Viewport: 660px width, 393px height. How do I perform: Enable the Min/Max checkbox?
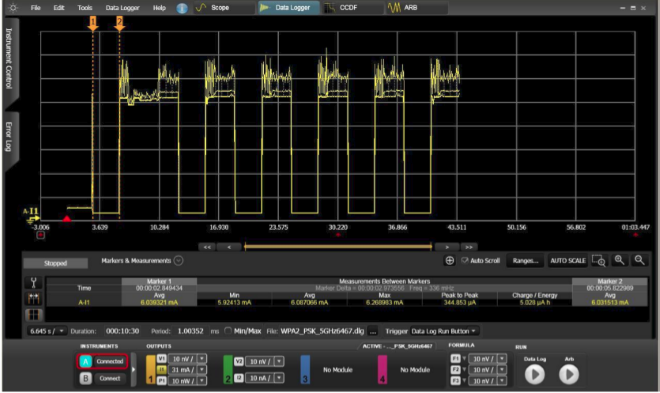pos(228,331)
